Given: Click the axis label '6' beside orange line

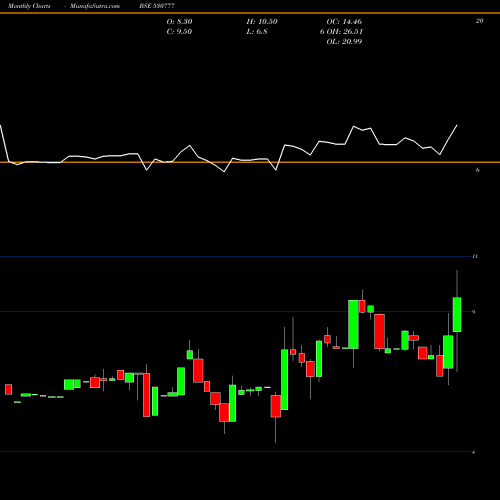Looking at the screenshot, I should (x=478, y=170).
